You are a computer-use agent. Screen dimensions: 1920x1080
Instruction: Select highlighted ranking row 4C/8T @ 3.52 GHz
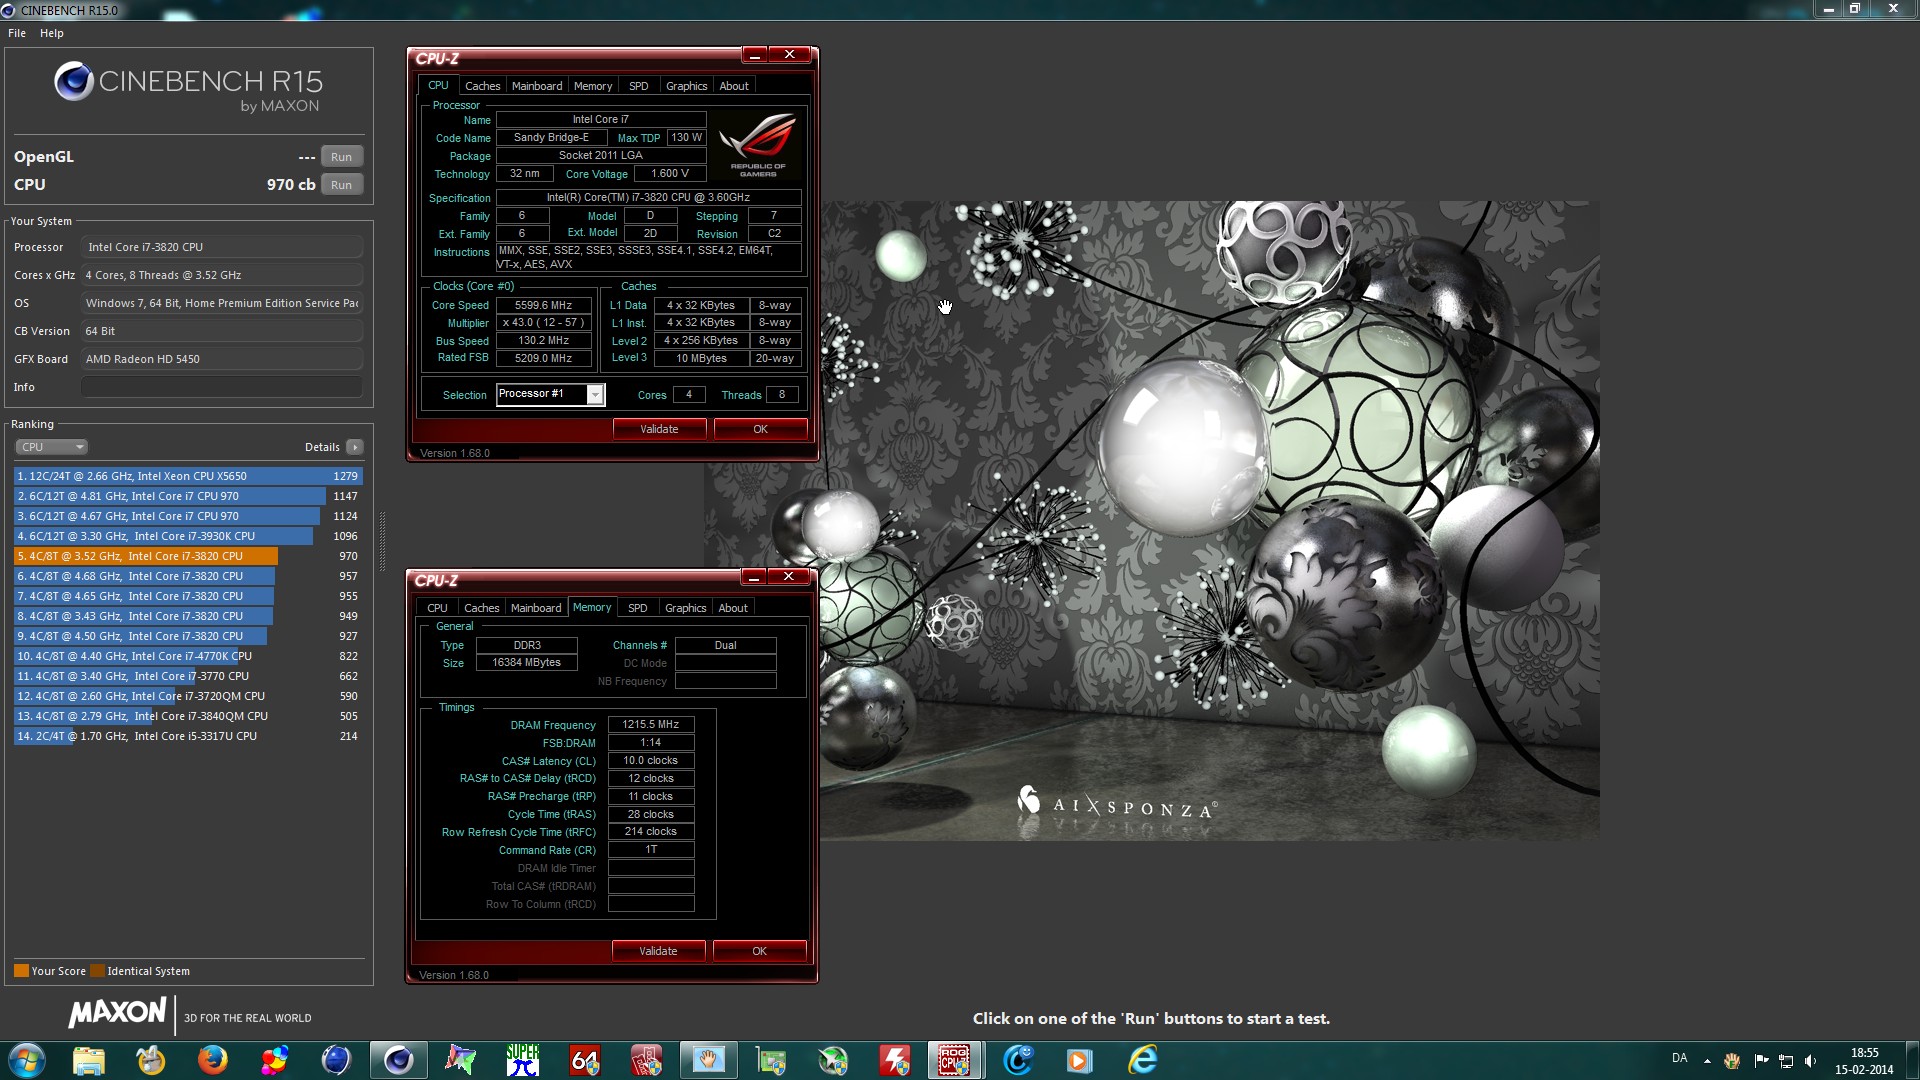click(188, 556)
